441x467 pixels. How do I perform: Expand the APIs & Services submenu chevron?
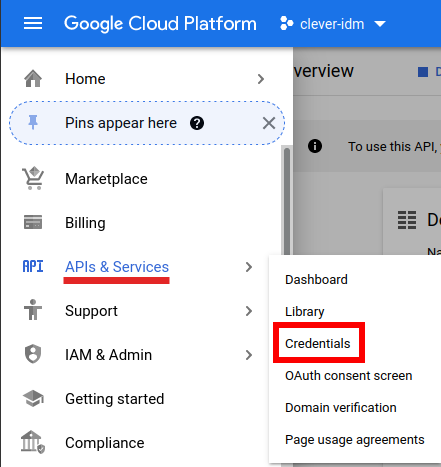pyautogui.click(x=249, y=267)
